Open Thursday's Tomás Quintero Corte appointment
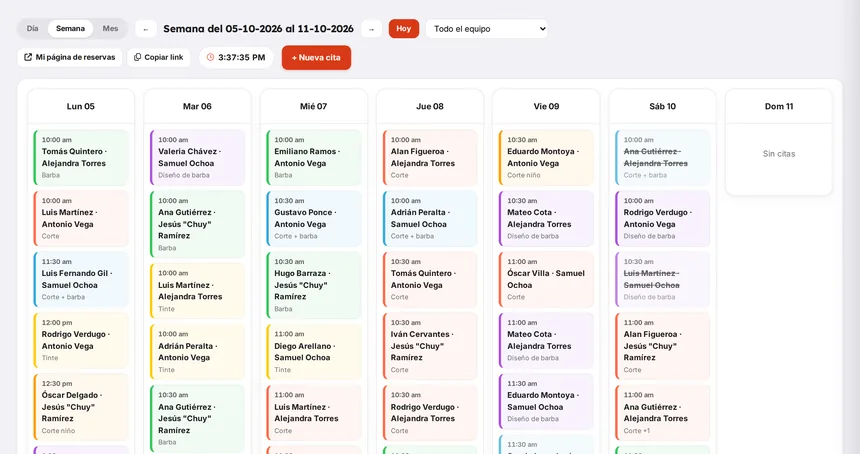 429,279
